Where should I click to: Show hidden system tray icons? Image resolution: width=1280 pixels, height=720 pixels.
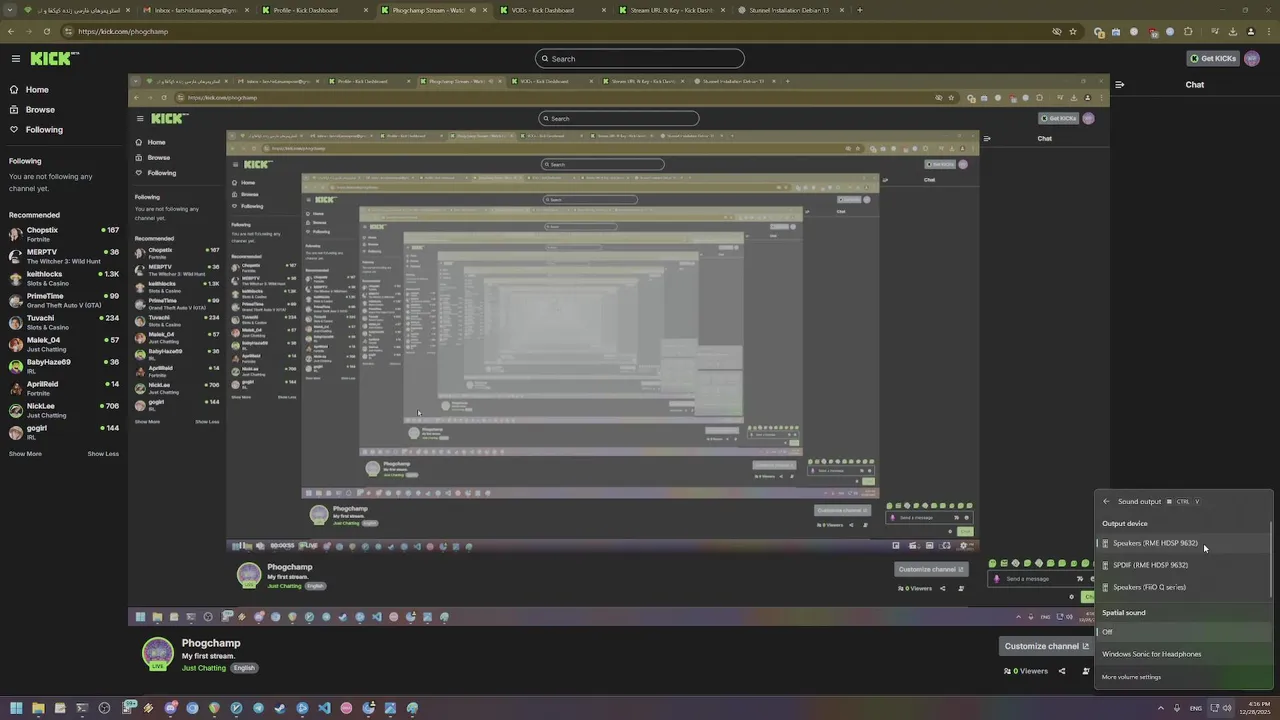[x=1161, y=708]
